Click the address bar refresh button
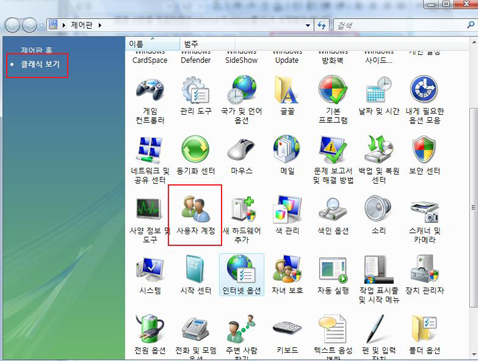 322,25
